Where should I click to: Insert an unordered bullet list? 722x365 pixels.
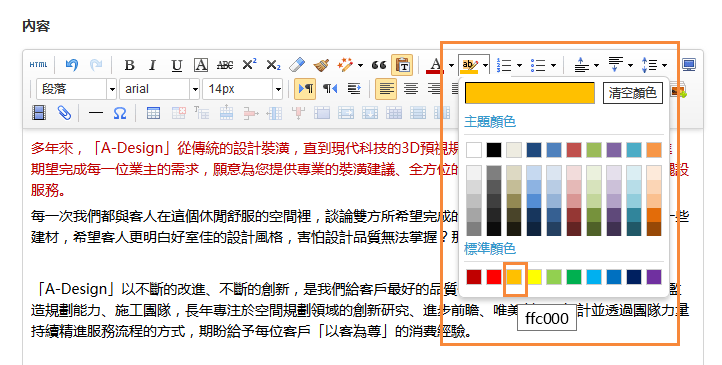pos(538,65)
